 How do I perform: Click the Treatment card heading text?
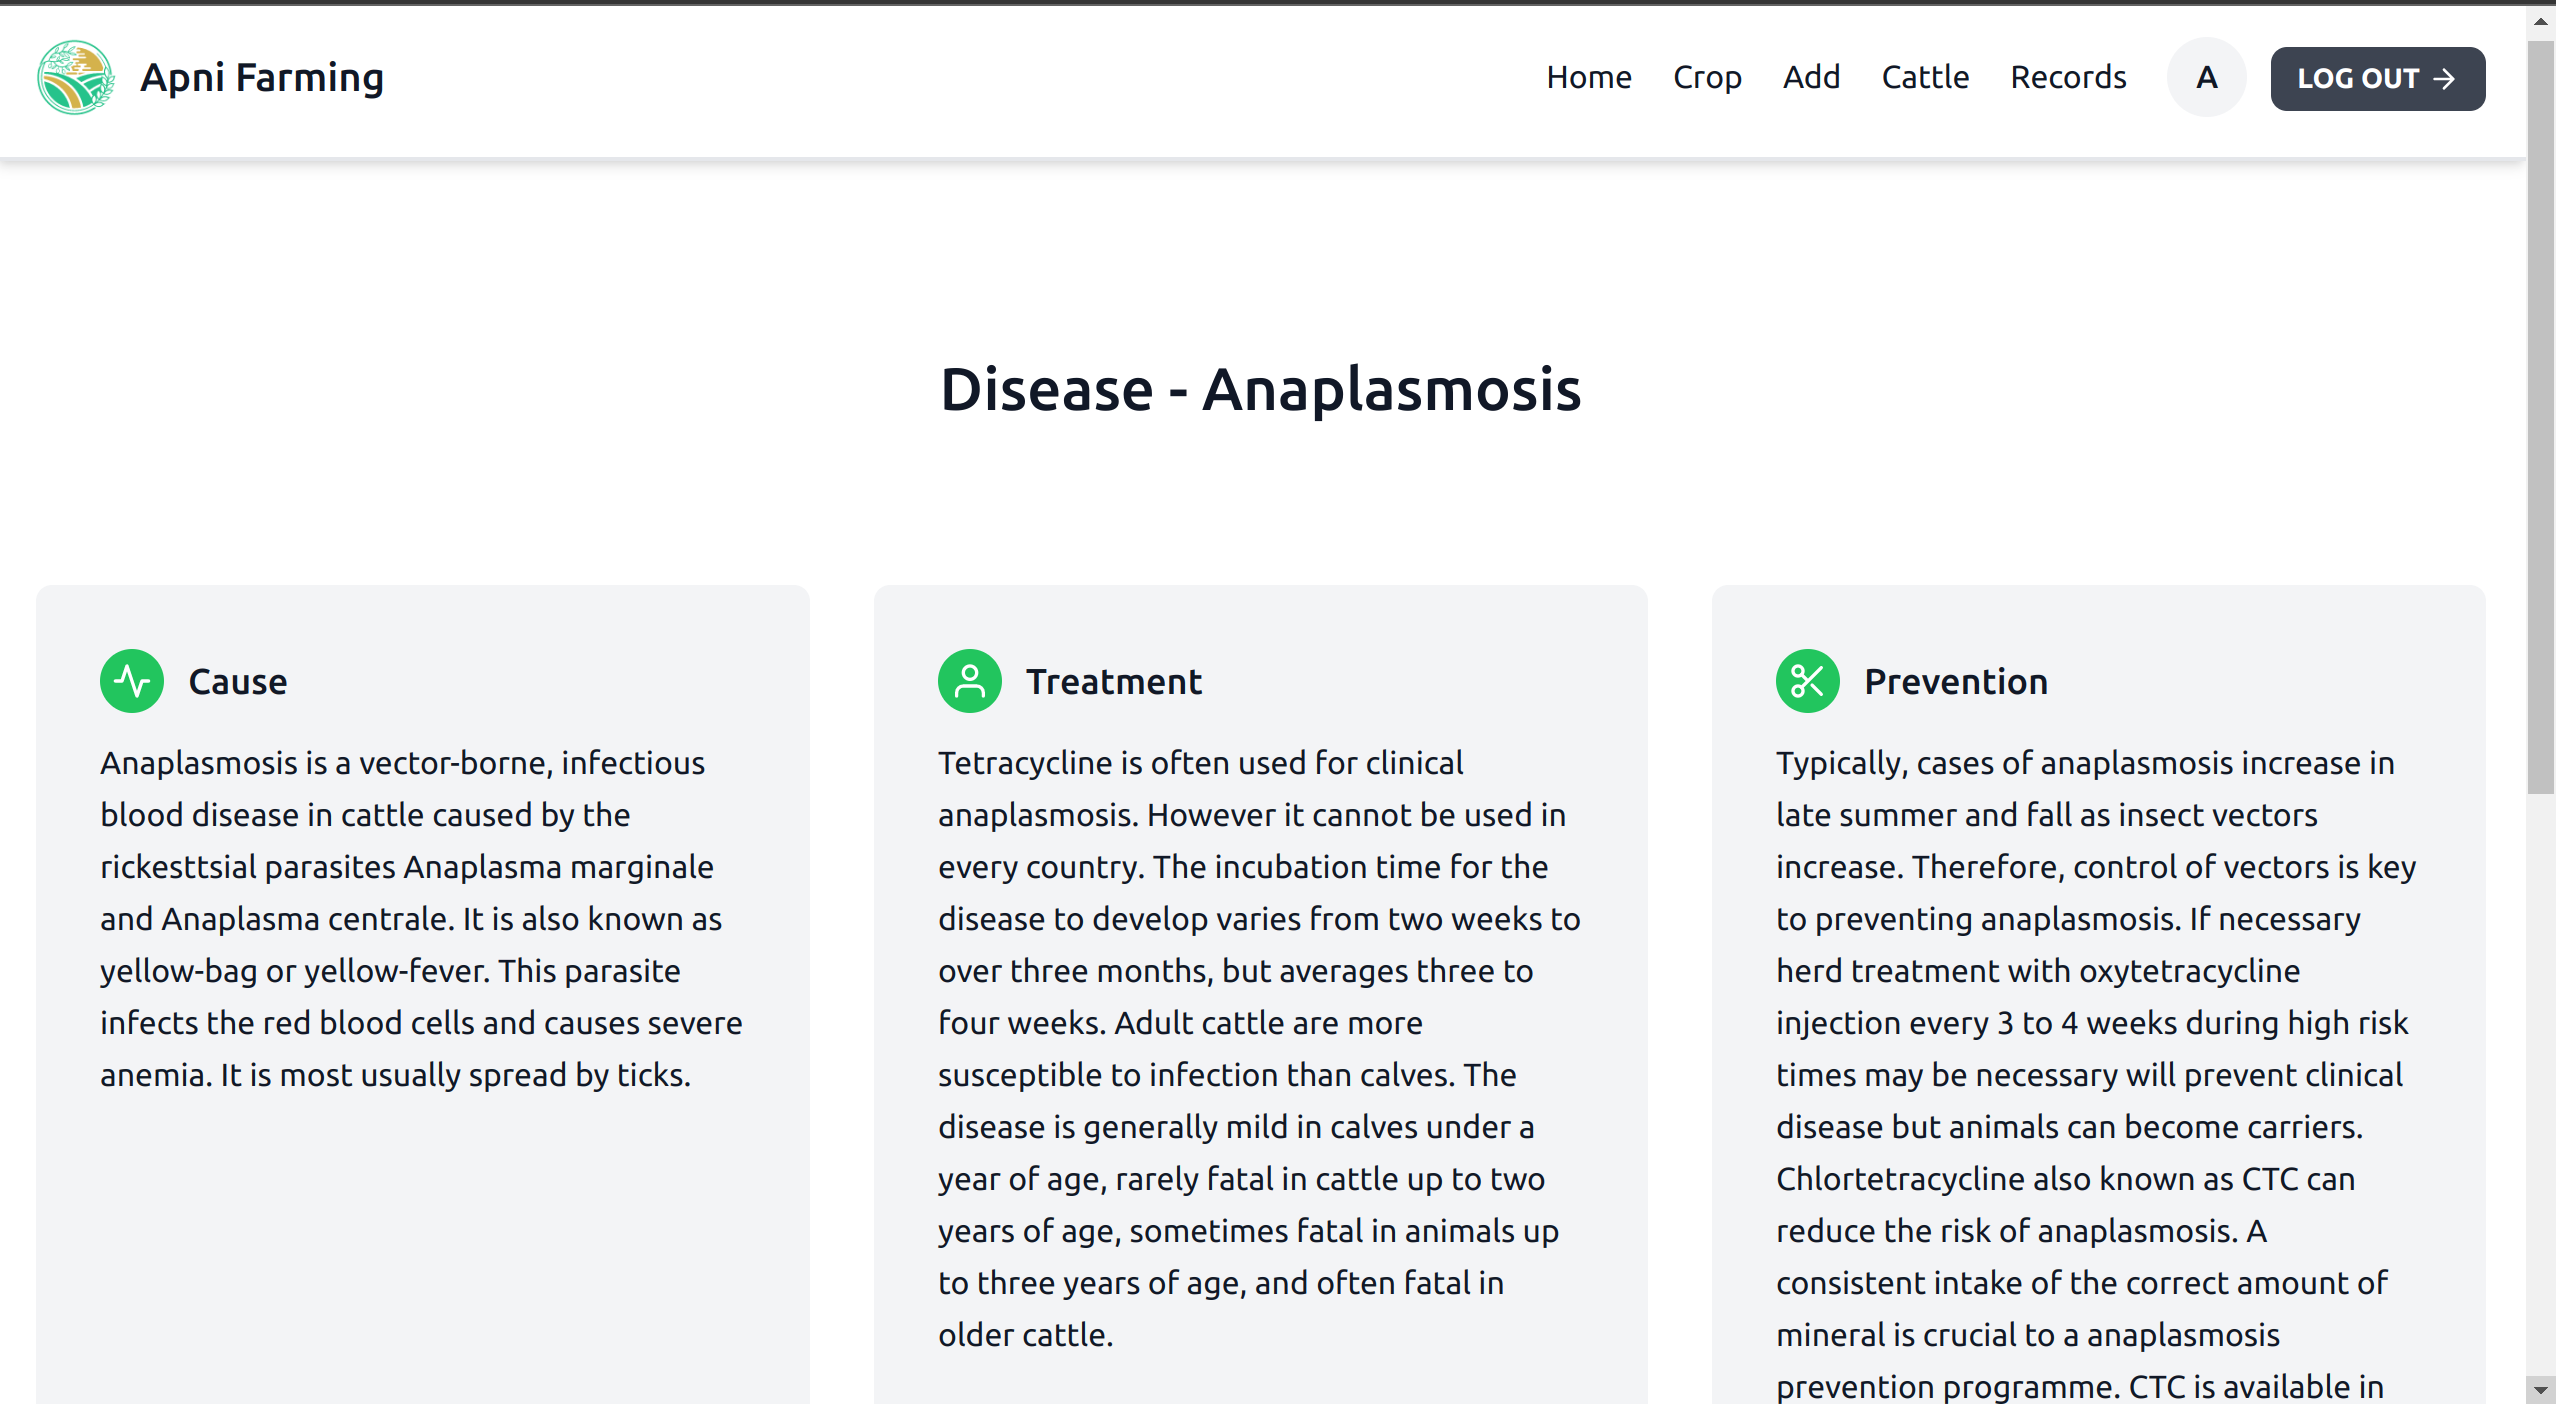click(x=1114, y=682)
